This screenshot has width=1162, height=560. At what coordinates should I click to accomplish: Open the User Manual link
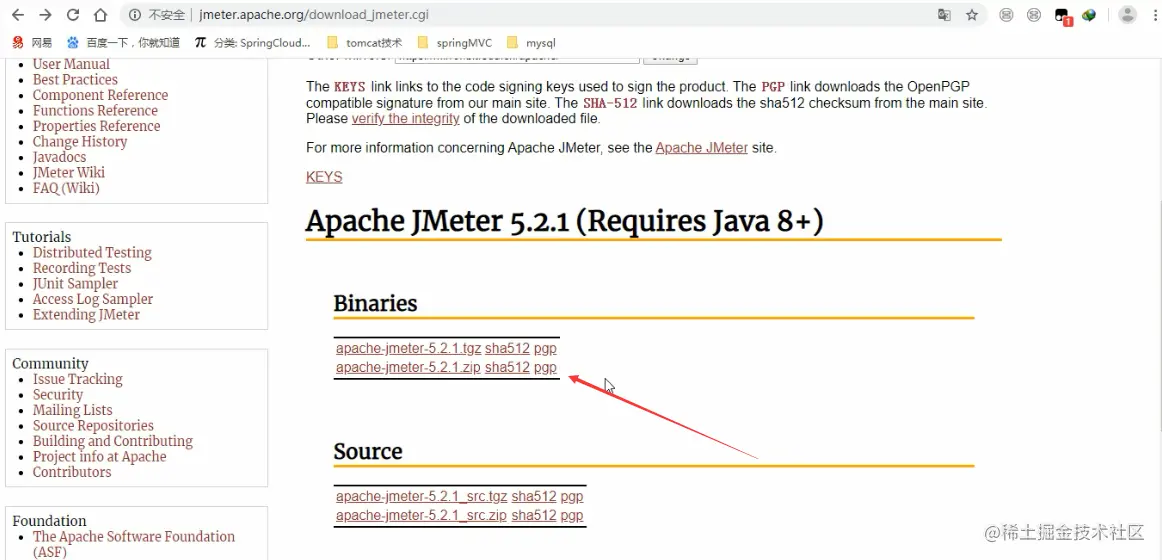pos(71,64)
